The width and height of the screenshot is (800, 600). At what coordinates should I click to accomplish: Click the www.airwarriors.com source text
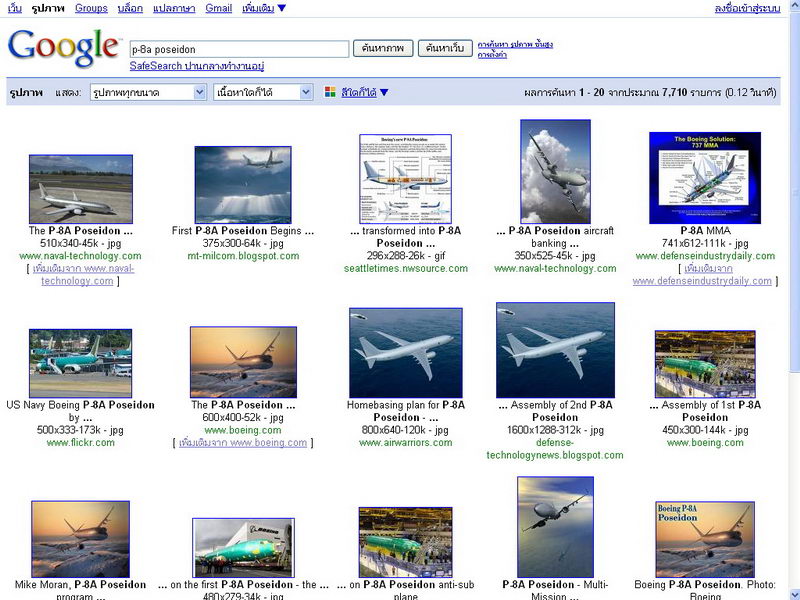(x=406, y=442)
